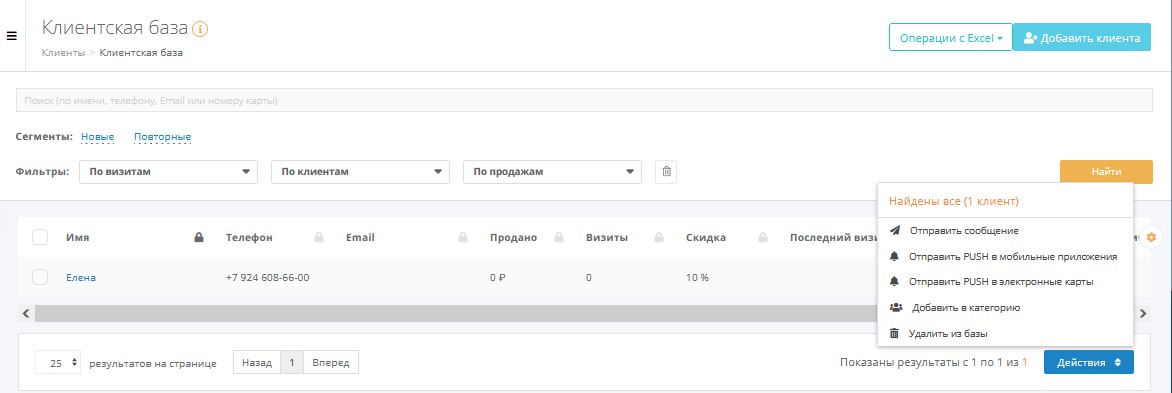This screenshot has height=393, width=1172.
Task: Click the lock icon beside Продано column
Action: tap(558, 238)
